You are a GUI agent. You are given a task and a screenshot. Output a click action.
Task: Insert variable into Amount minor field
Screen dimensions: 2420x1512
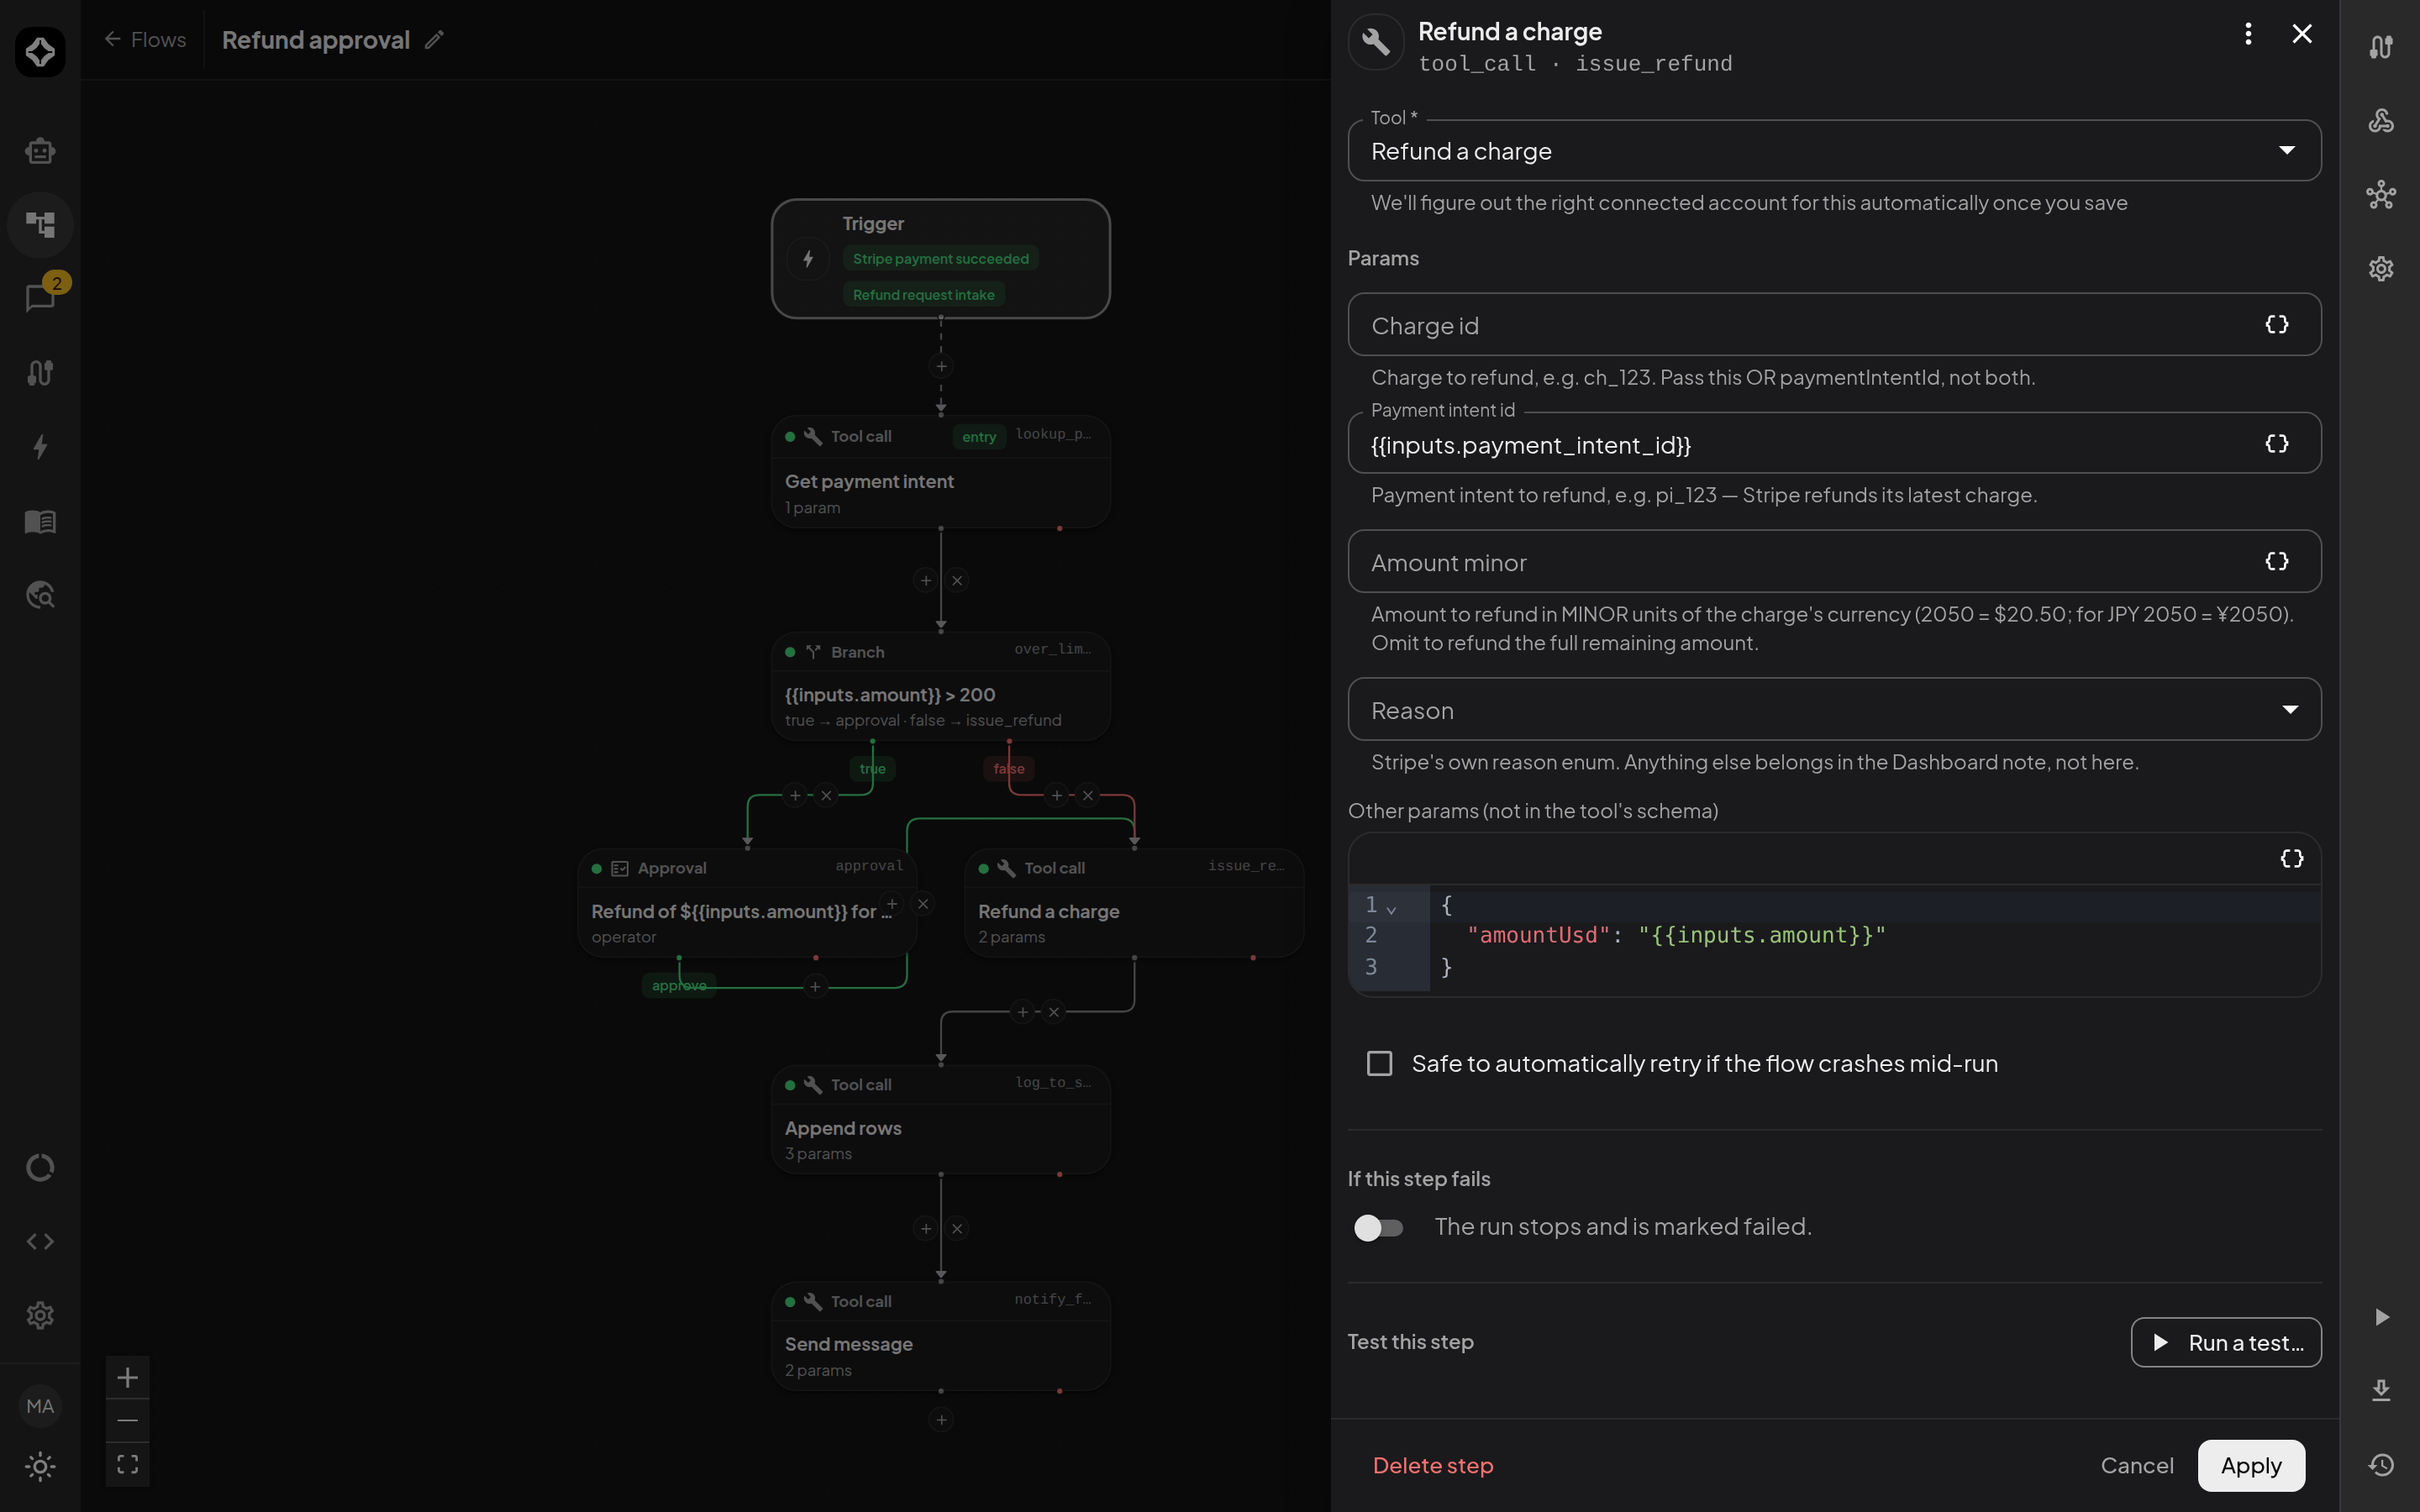[x=2277, y=561]
